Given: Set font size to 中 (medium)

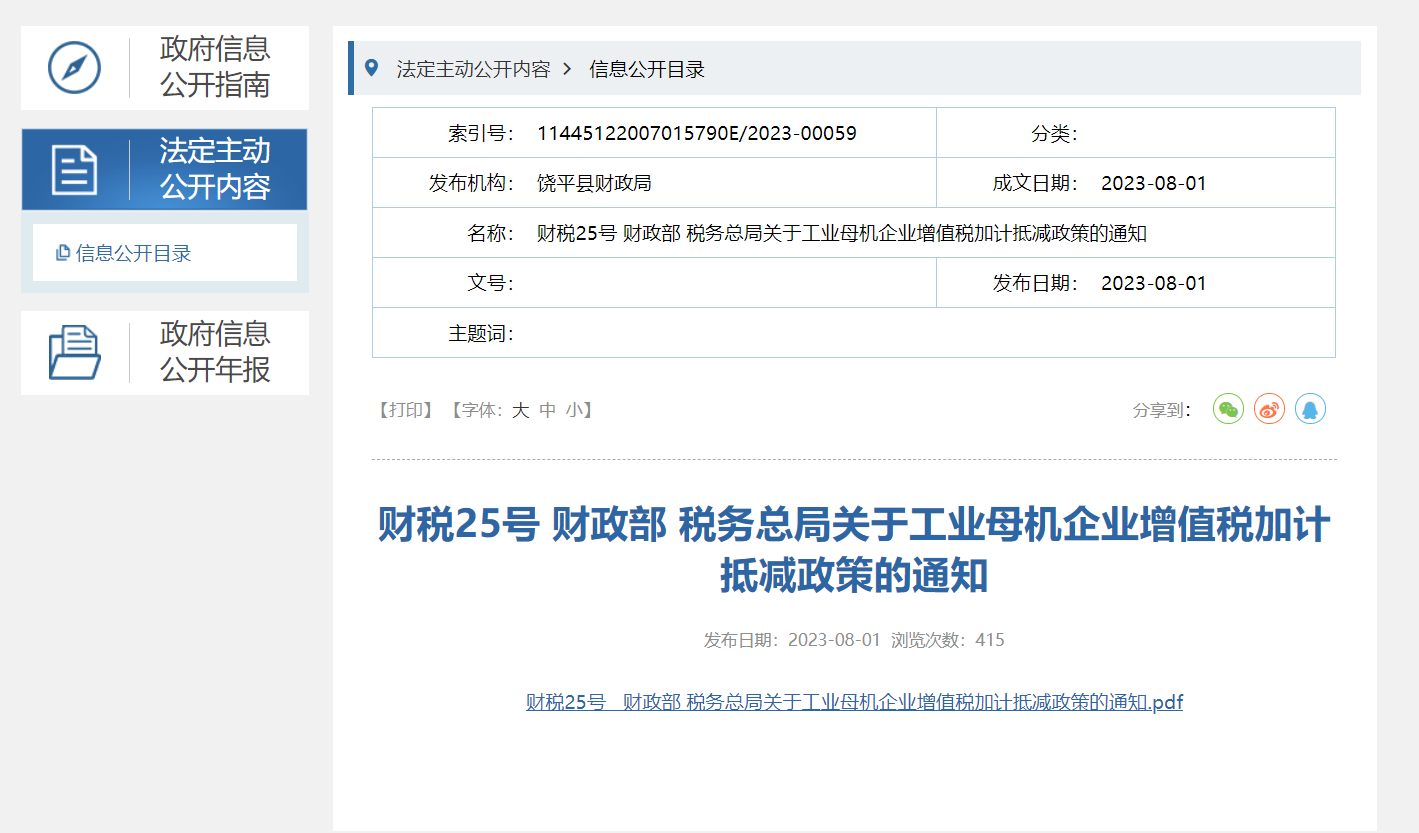Looking at the screenshot, I should point(547,410).
